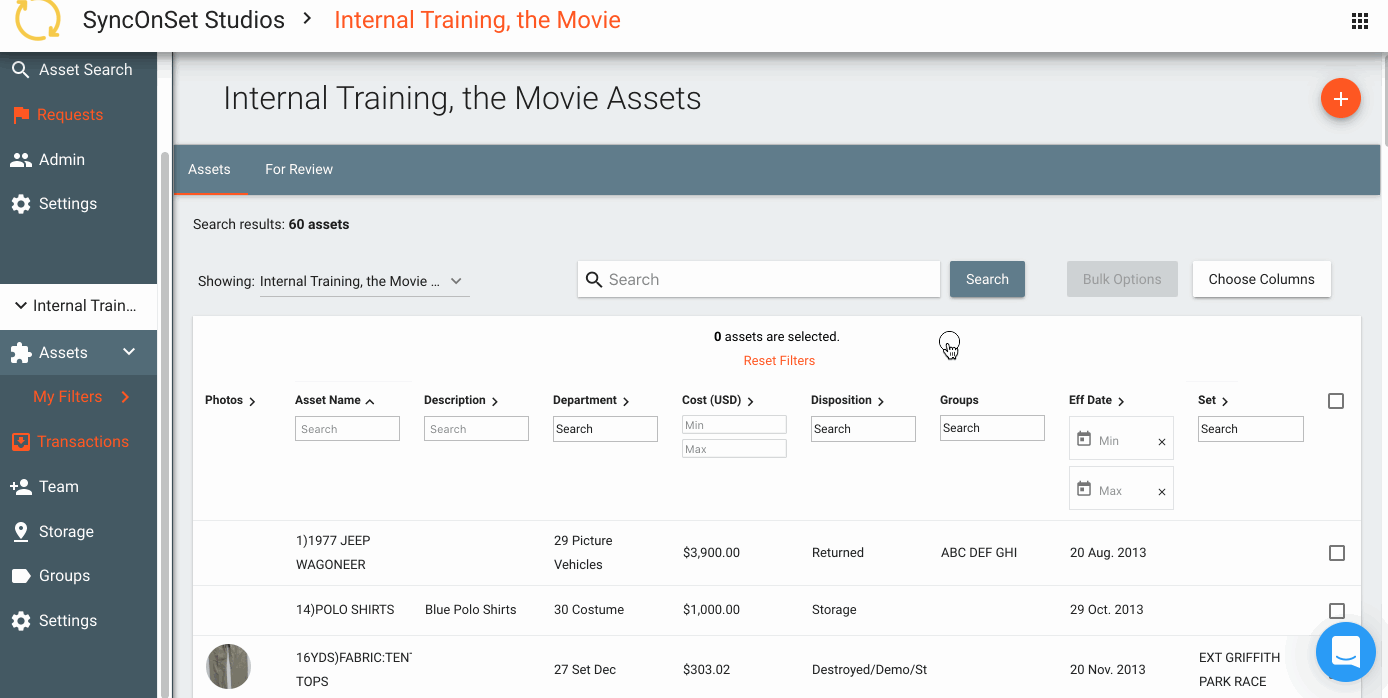Click the Search button

click(987, 280)
